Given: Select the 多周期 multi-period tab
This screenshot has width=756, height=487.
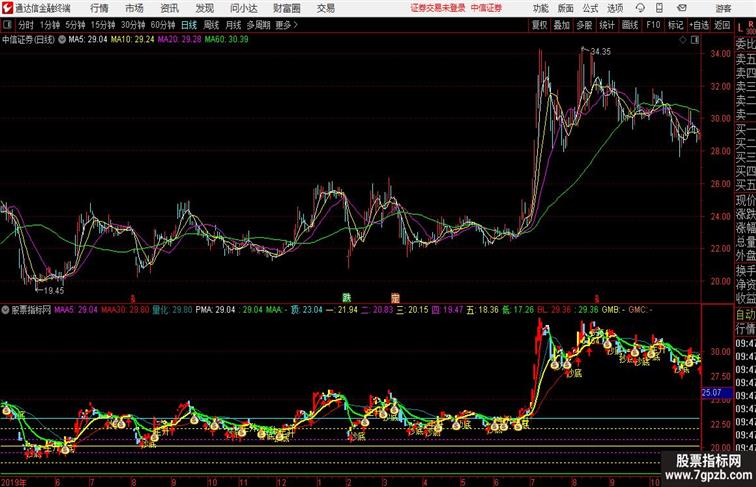Looking at the screenshot, I should (258, 25).
